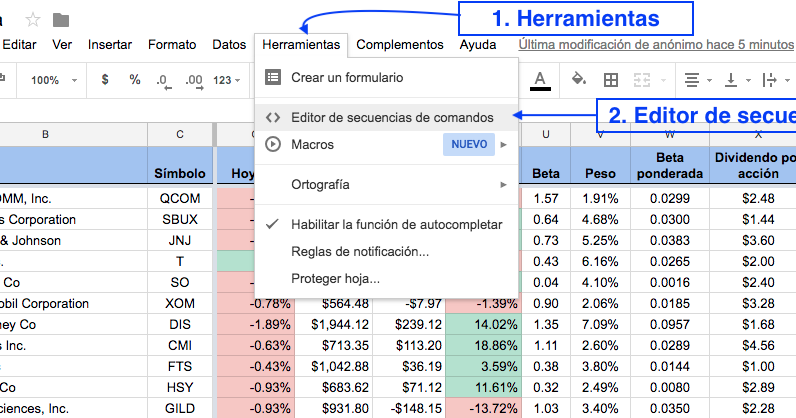Viewport: 796px width, 418px height.
Task: Toggle Habilitar la función de autocompletar
Action: tap(386, 224)
